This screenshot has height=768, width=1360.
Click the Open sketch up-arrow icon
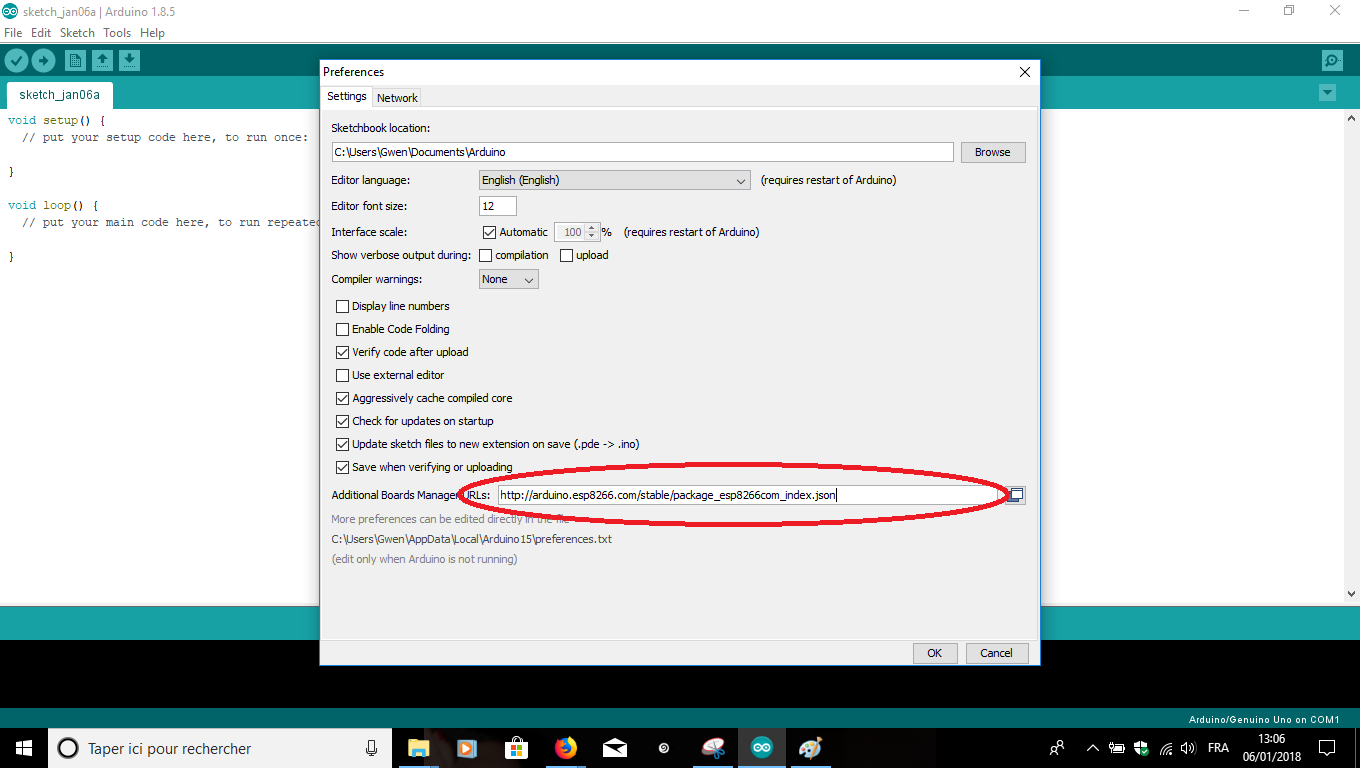pyautogui.click(x=102, y=61)
